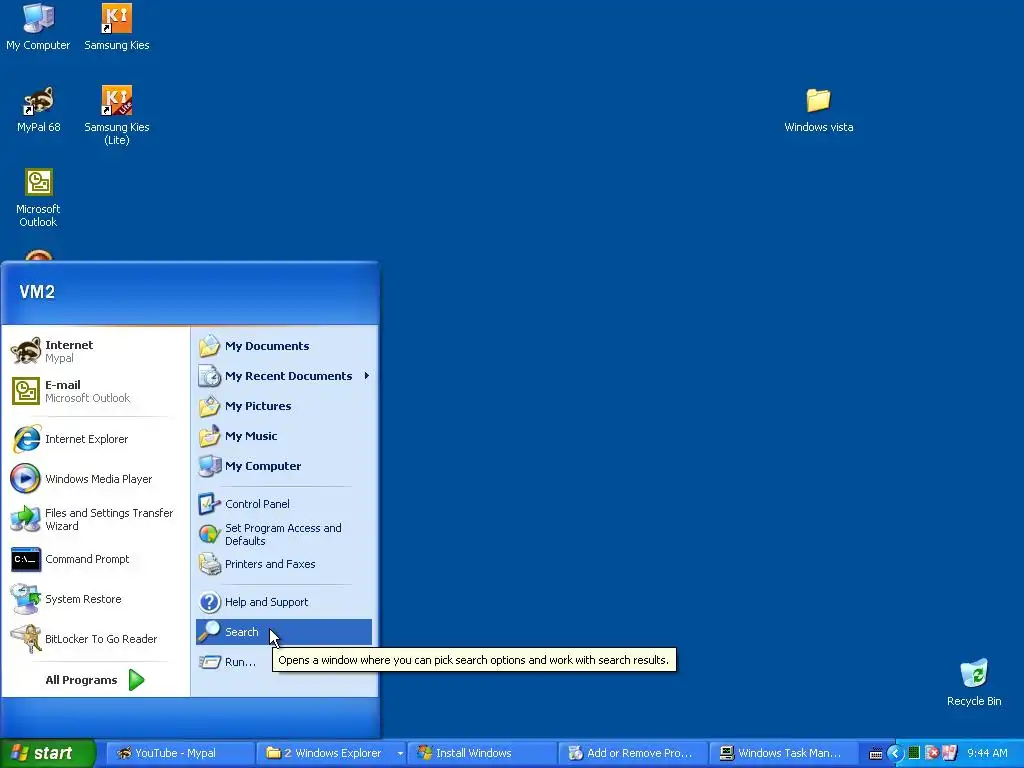Click the keyboard icon on taskbar

(876, 754)
